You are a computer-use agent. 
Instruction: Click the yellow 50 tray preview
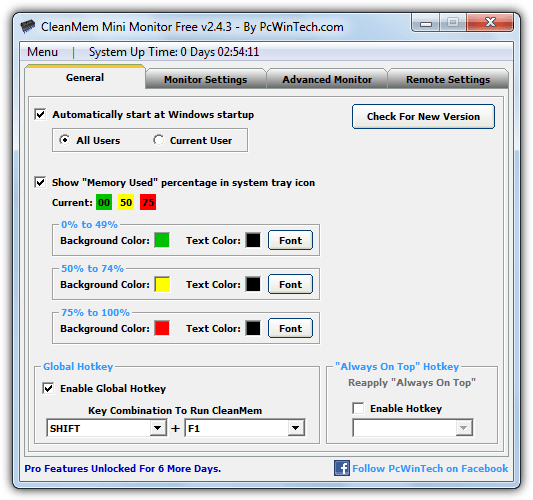click(x=126, y=202)
